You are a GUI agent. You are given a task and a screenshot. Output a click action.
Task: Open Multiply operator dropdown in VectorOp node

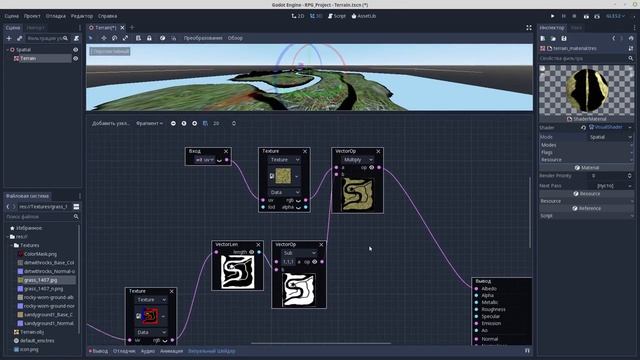tap(358, 160)
